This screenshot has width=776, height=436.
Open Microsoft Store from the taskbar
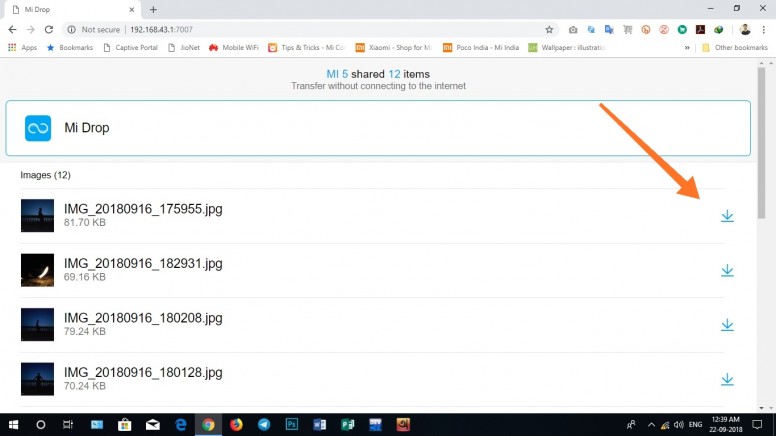click(x=125, y=425)
